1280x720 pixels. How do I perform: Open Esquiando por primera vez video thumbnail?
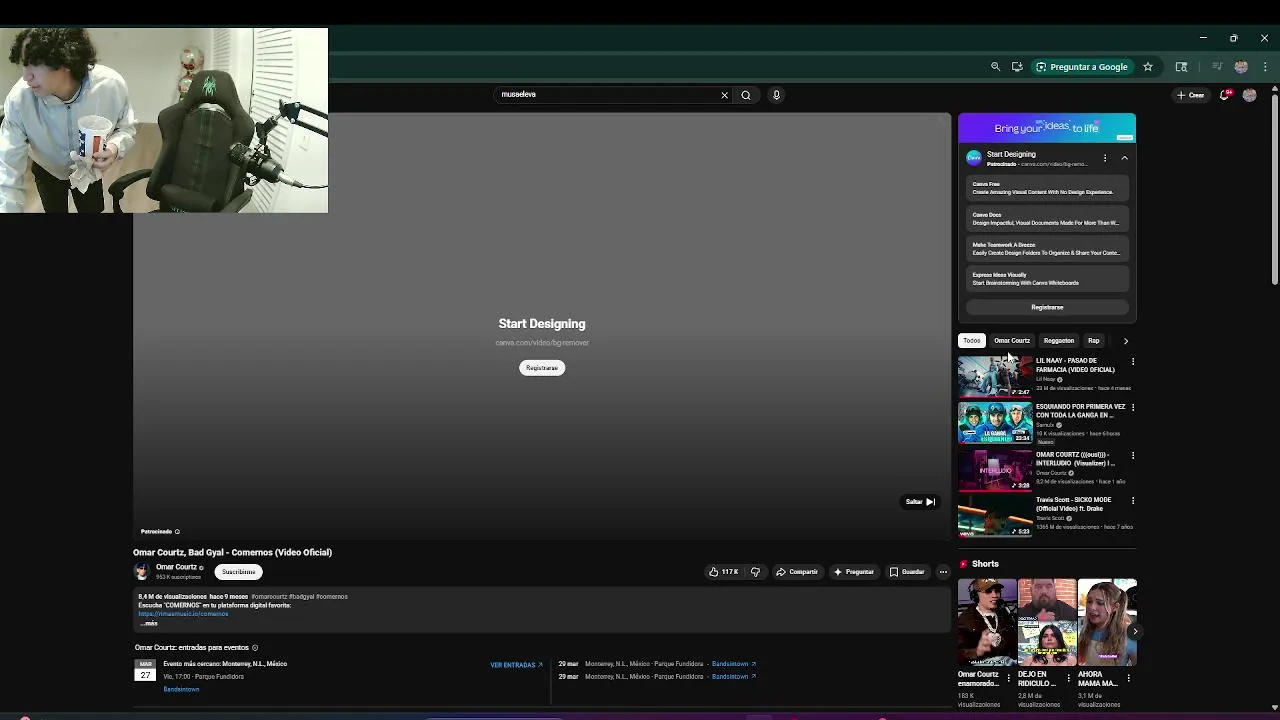995,423
